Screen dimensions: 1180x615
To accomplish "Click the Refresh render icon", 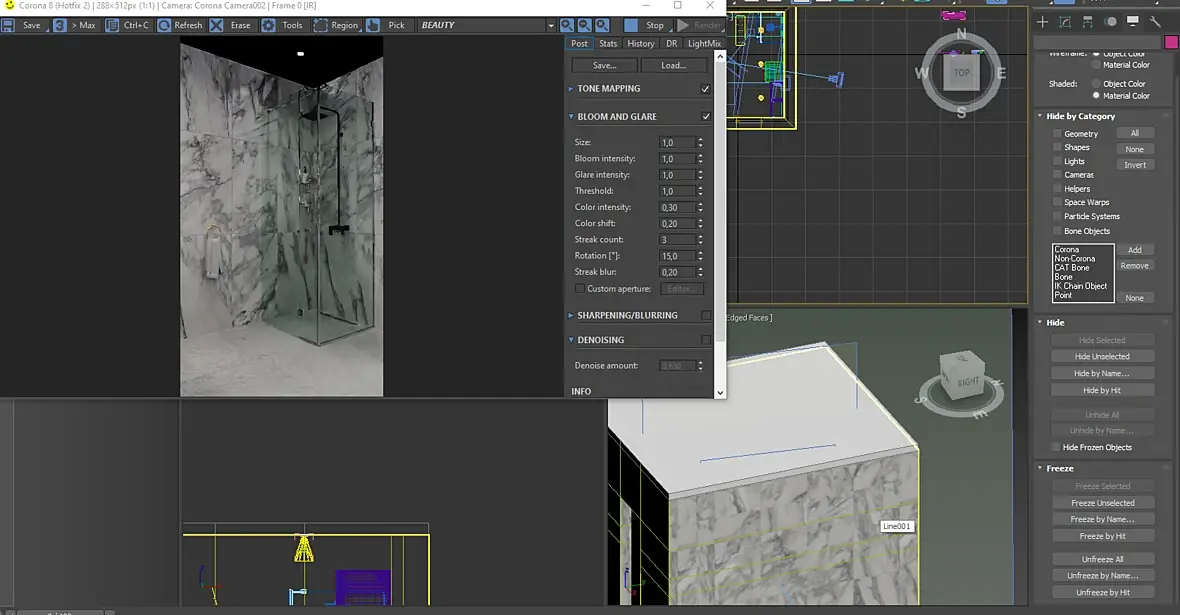I will (x=164, y=25).
